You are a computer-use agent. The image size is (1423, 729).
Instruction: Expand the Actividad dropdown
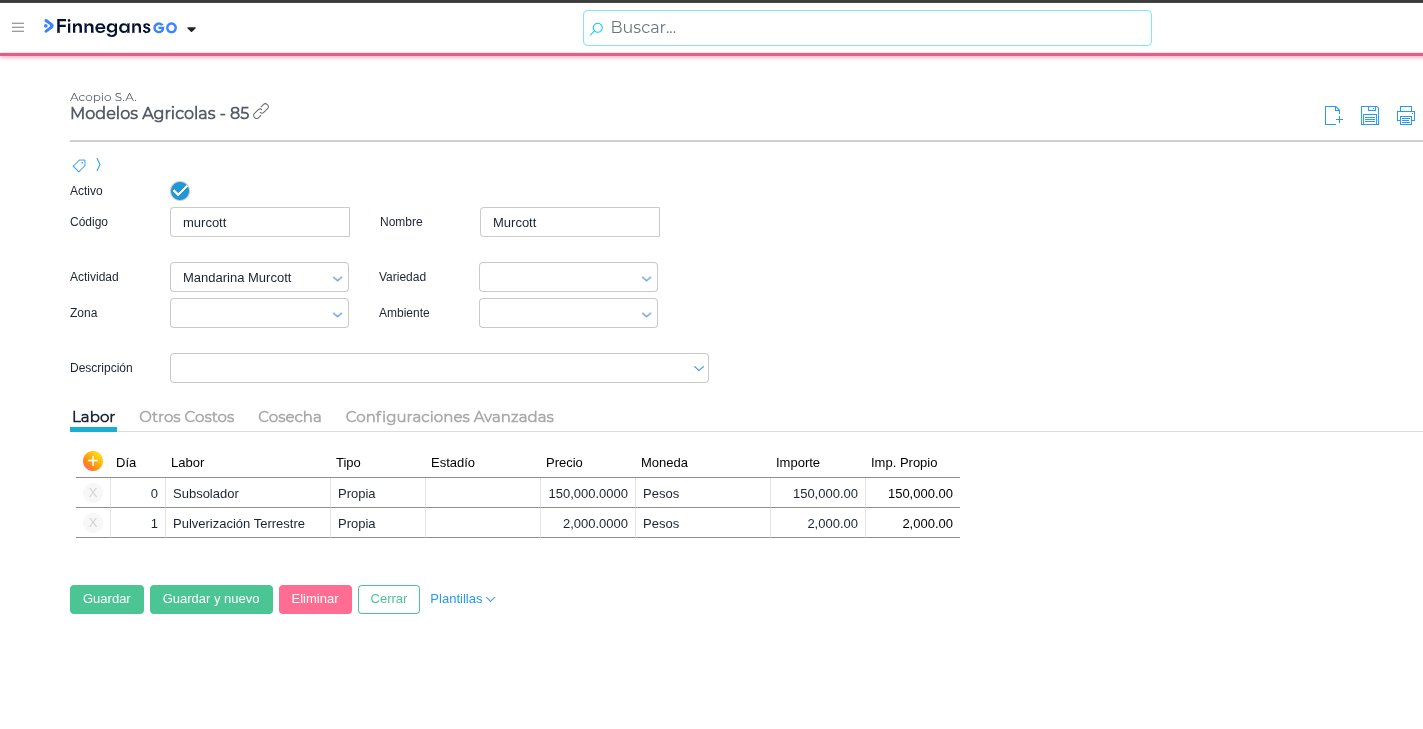[x=337, y=278]
